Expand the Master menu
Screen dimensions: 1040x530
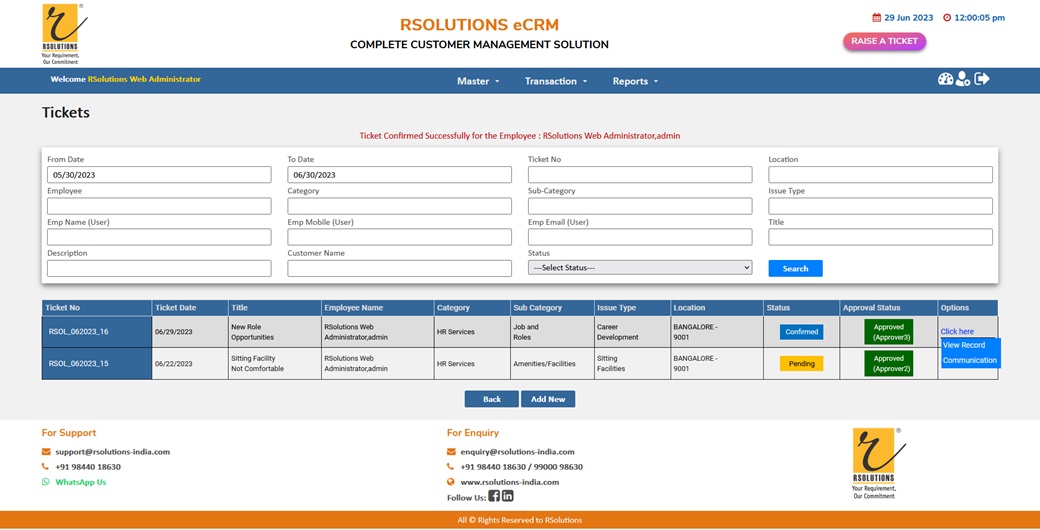coord(478,81)
